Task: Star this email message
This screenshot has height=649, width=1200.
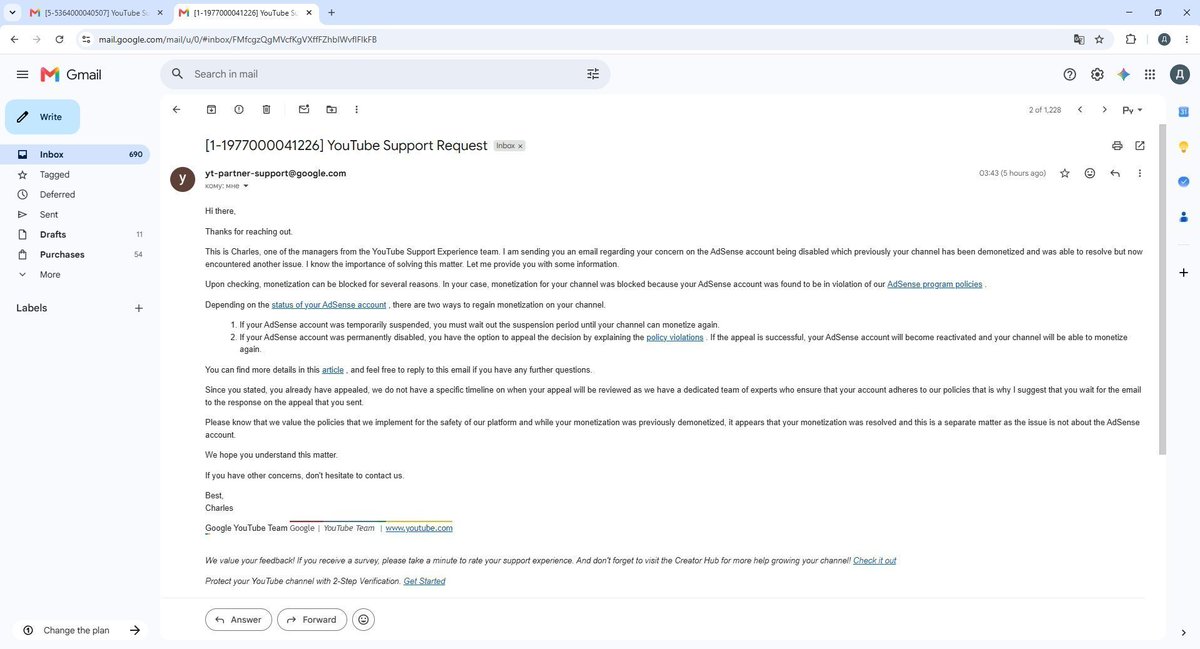Action: coord(1065,173)
